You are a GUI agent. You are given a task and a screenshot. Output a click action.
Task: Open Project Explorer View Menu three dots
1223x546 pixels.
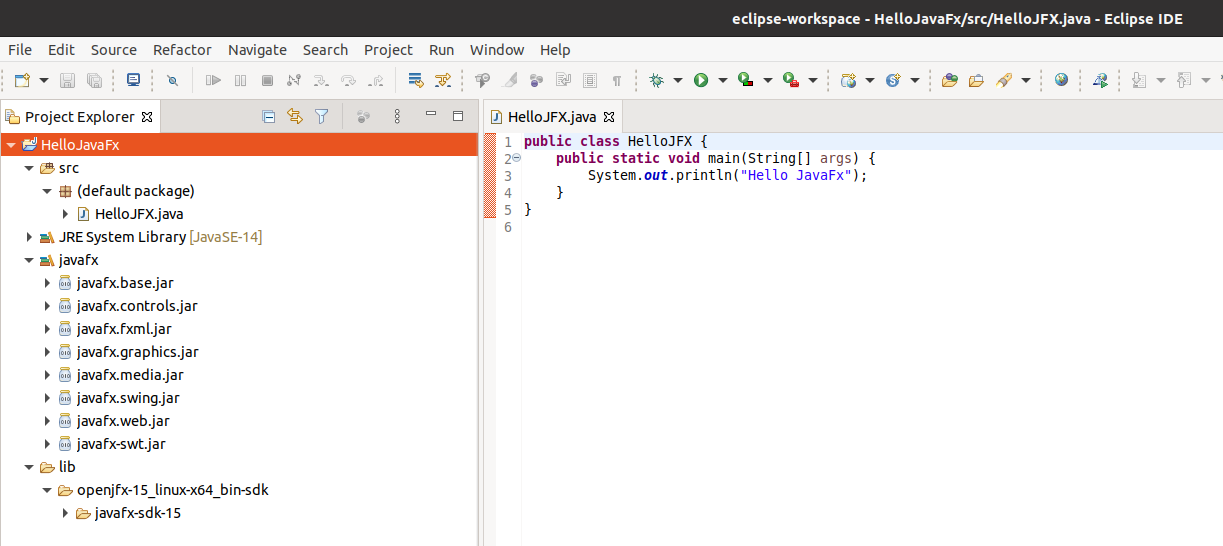396,117
